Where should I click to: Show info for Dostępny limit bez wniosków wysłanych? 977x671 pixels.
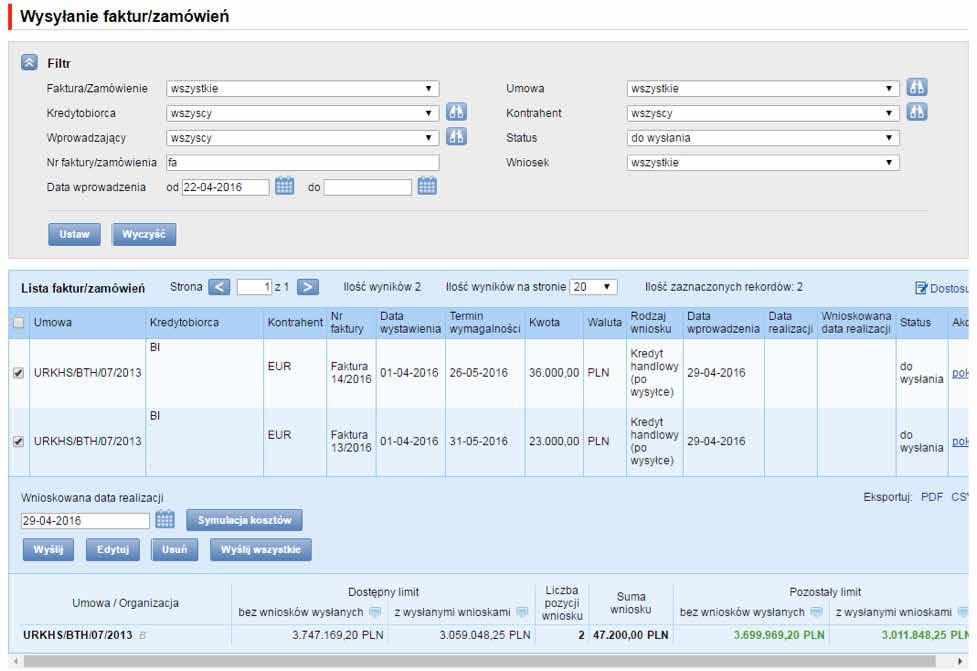tap(375, 612)
